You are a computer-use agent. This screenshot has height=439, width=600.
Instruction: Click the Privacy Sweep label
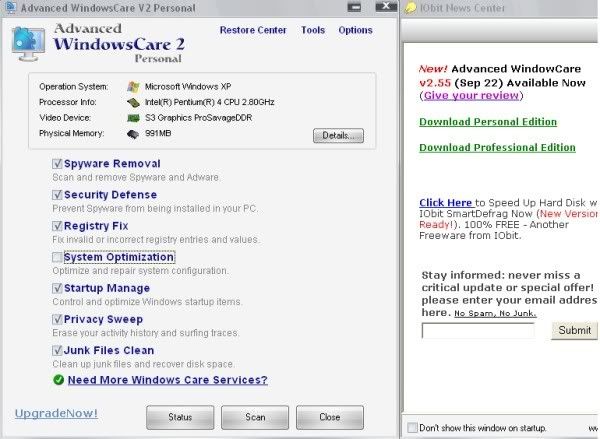tap(103, 319)
